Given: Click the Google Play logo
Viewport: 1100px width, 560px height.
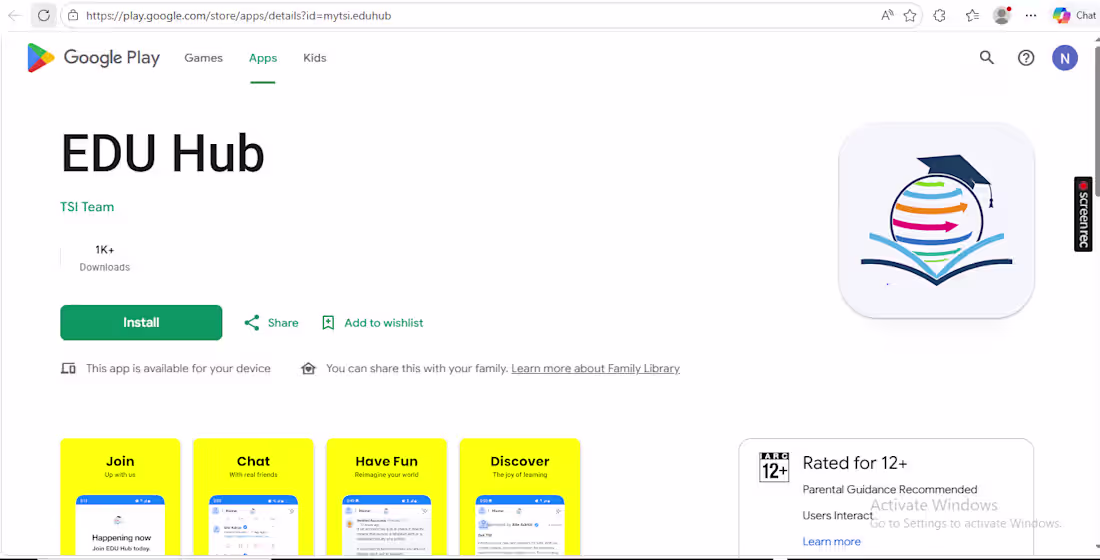Looking at the screenshot, I should pyautogui.click(x=93, y=58).
